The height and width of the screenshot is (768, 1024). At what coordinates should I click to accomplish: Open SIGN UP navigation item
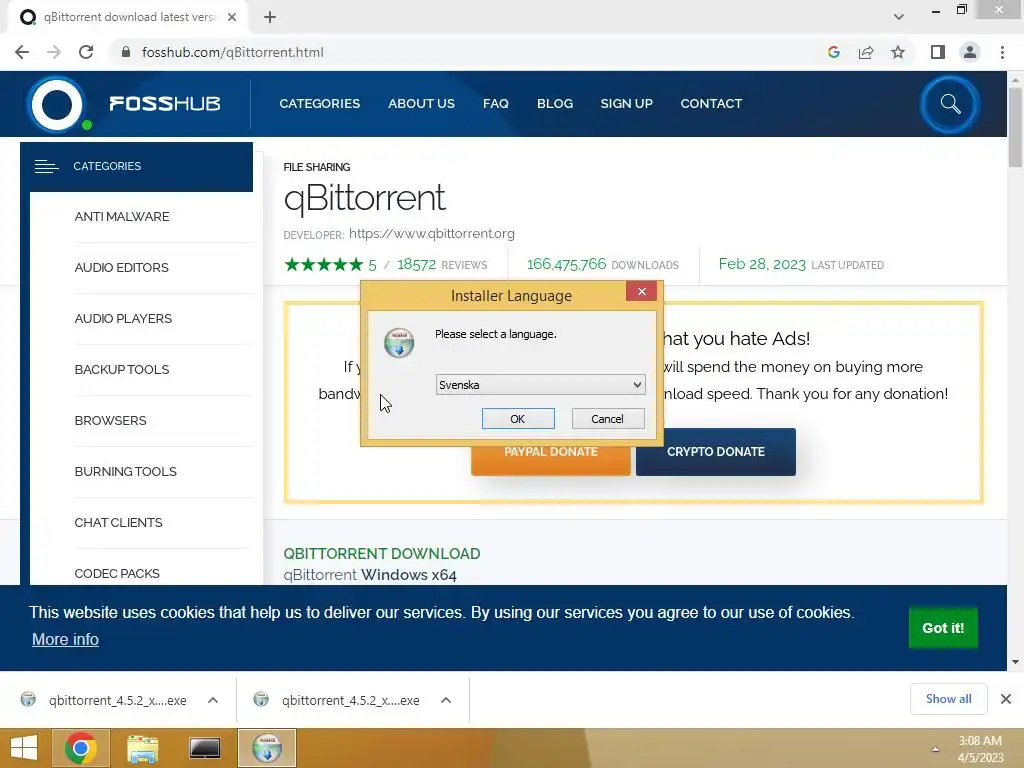pyautogui.click(x=626, y=104)
